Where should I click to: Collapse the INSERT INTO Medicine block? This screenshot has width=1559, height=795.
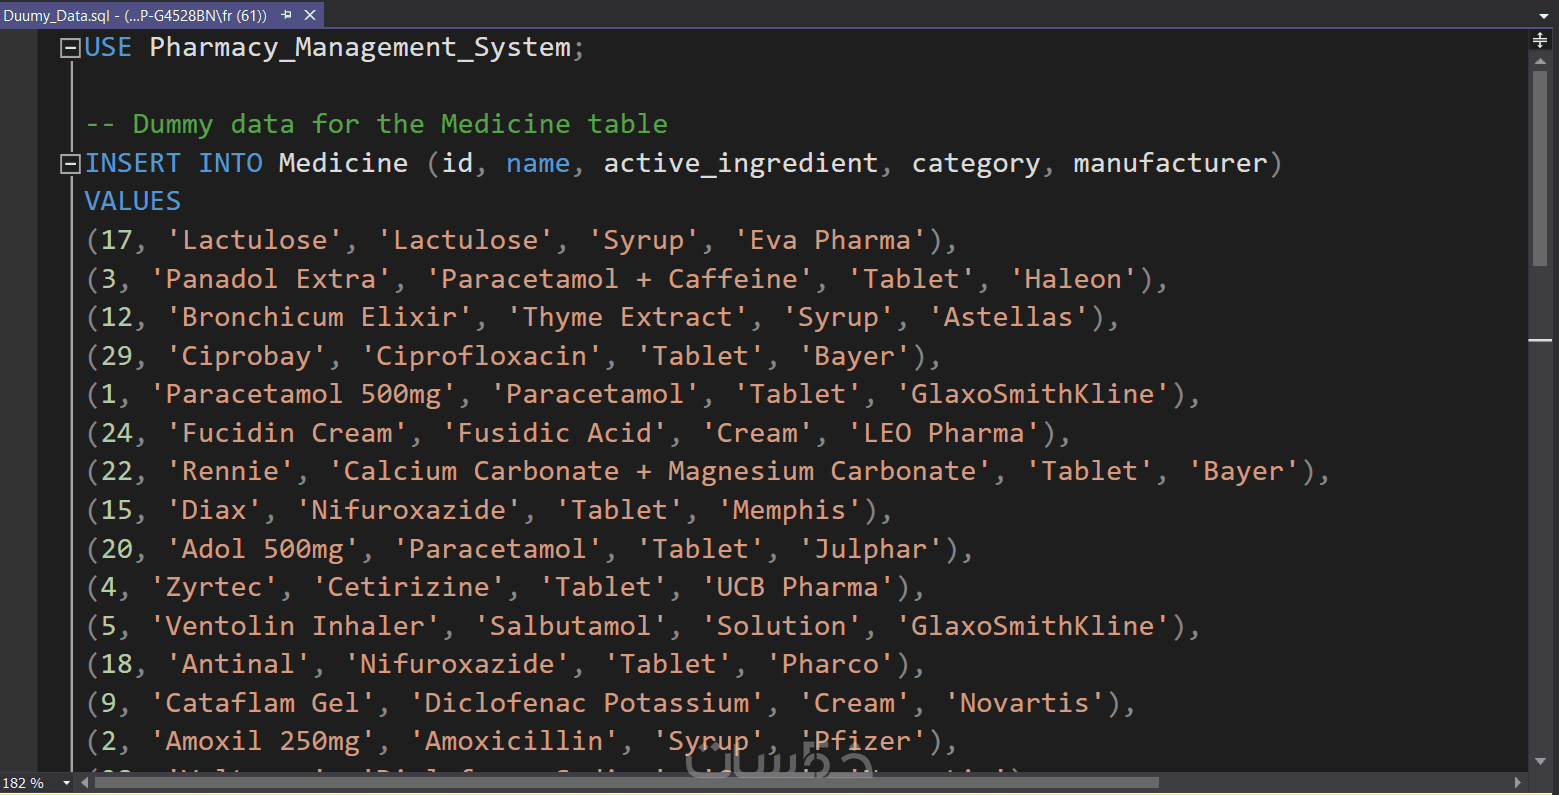click(70, 164)
